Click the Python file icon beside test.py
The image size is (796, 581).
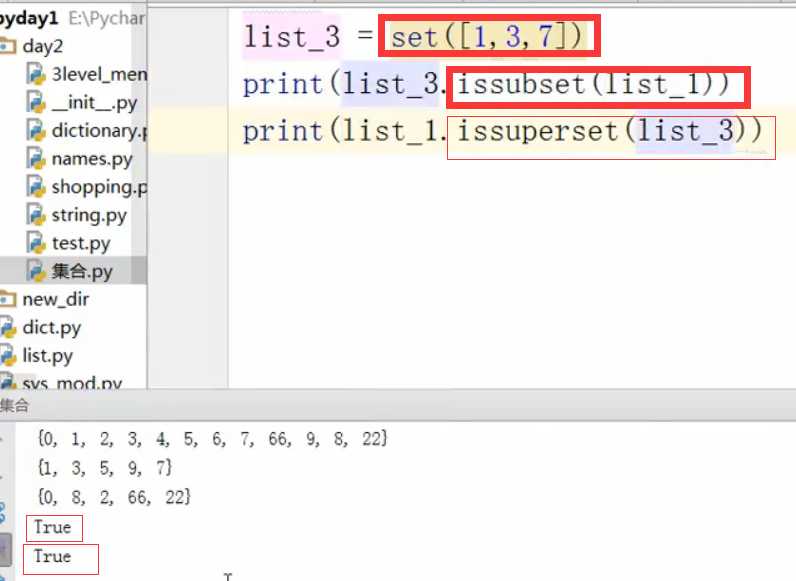[36, 243]
